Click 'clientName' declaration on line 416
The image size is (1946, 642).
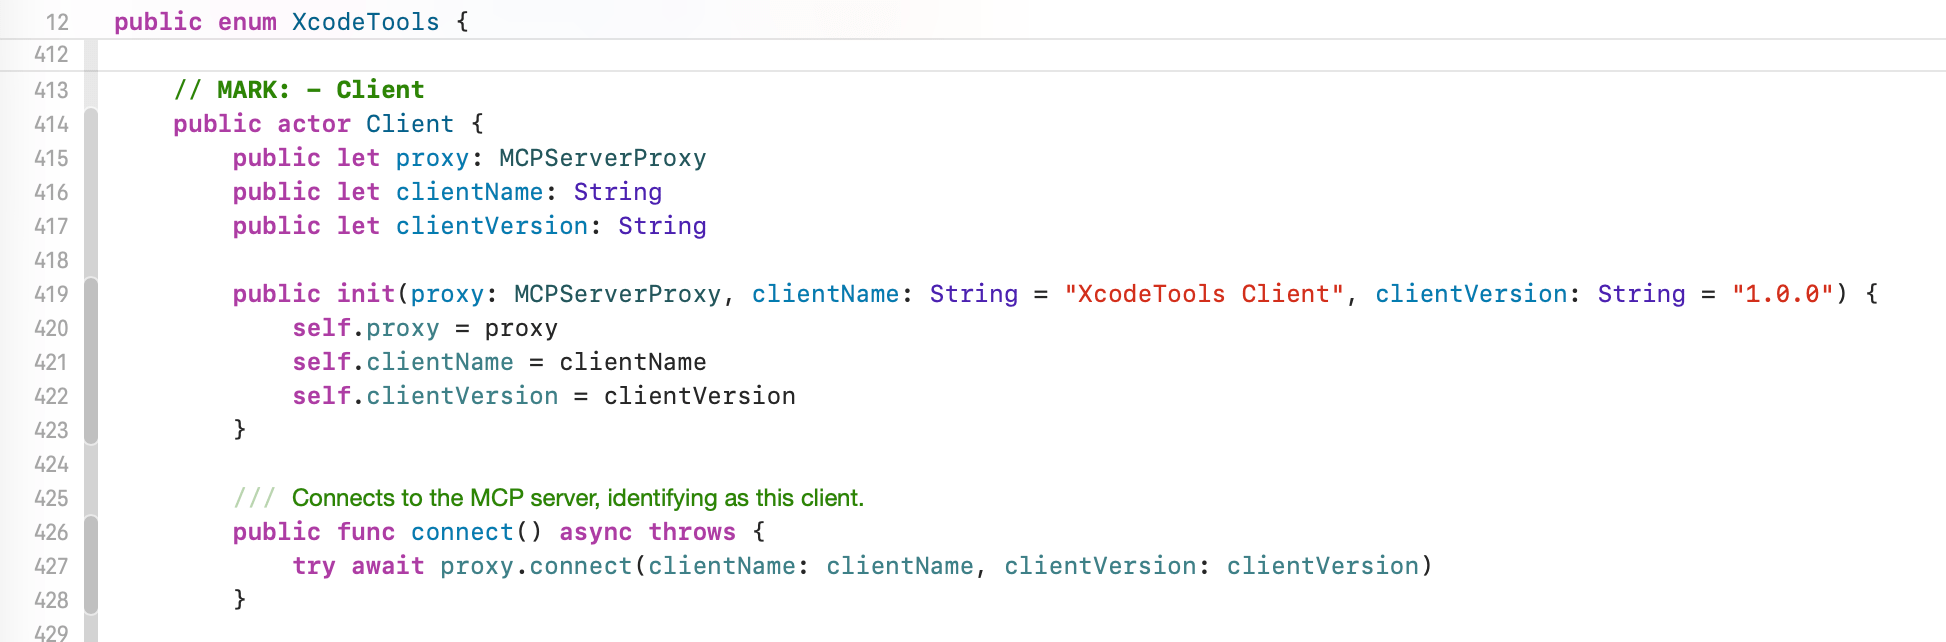pos(469,191)
